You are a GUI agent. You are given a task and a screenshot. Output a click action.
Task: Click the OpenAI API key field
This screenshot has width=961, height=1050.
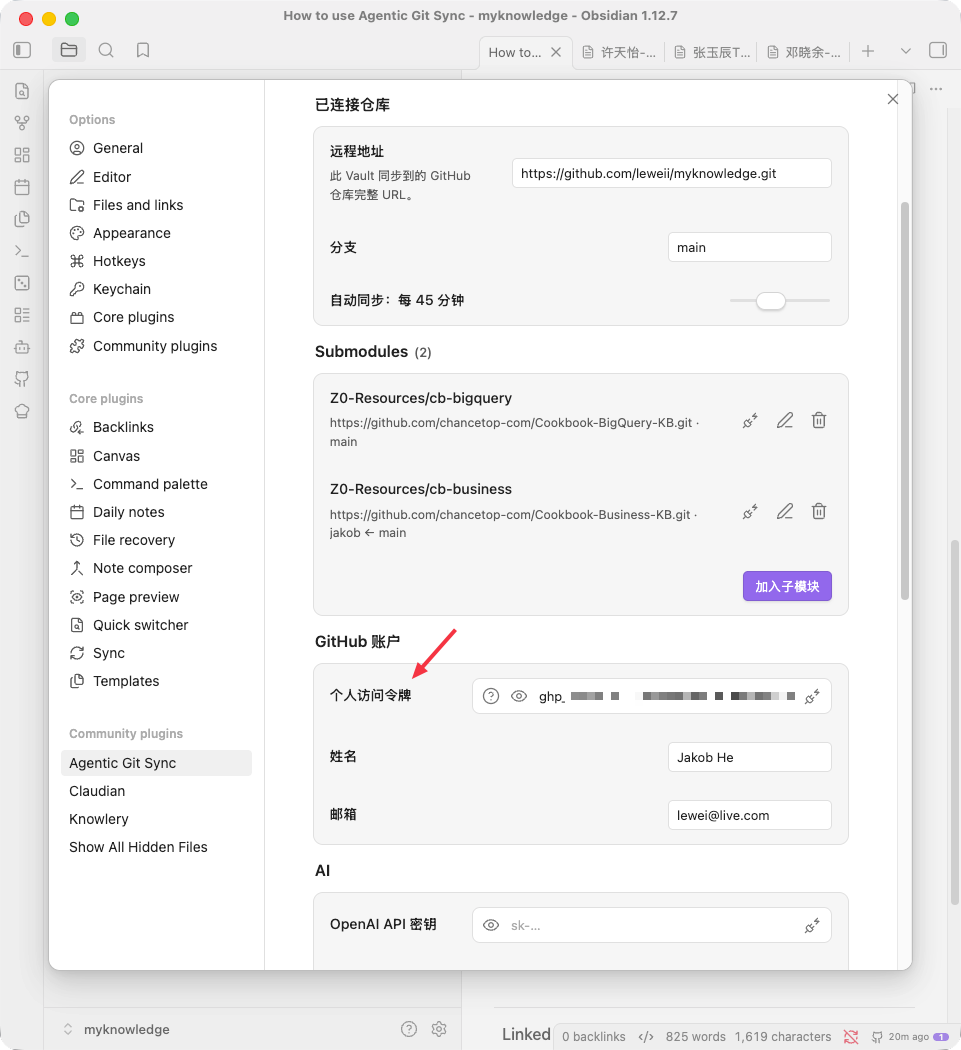652,925
